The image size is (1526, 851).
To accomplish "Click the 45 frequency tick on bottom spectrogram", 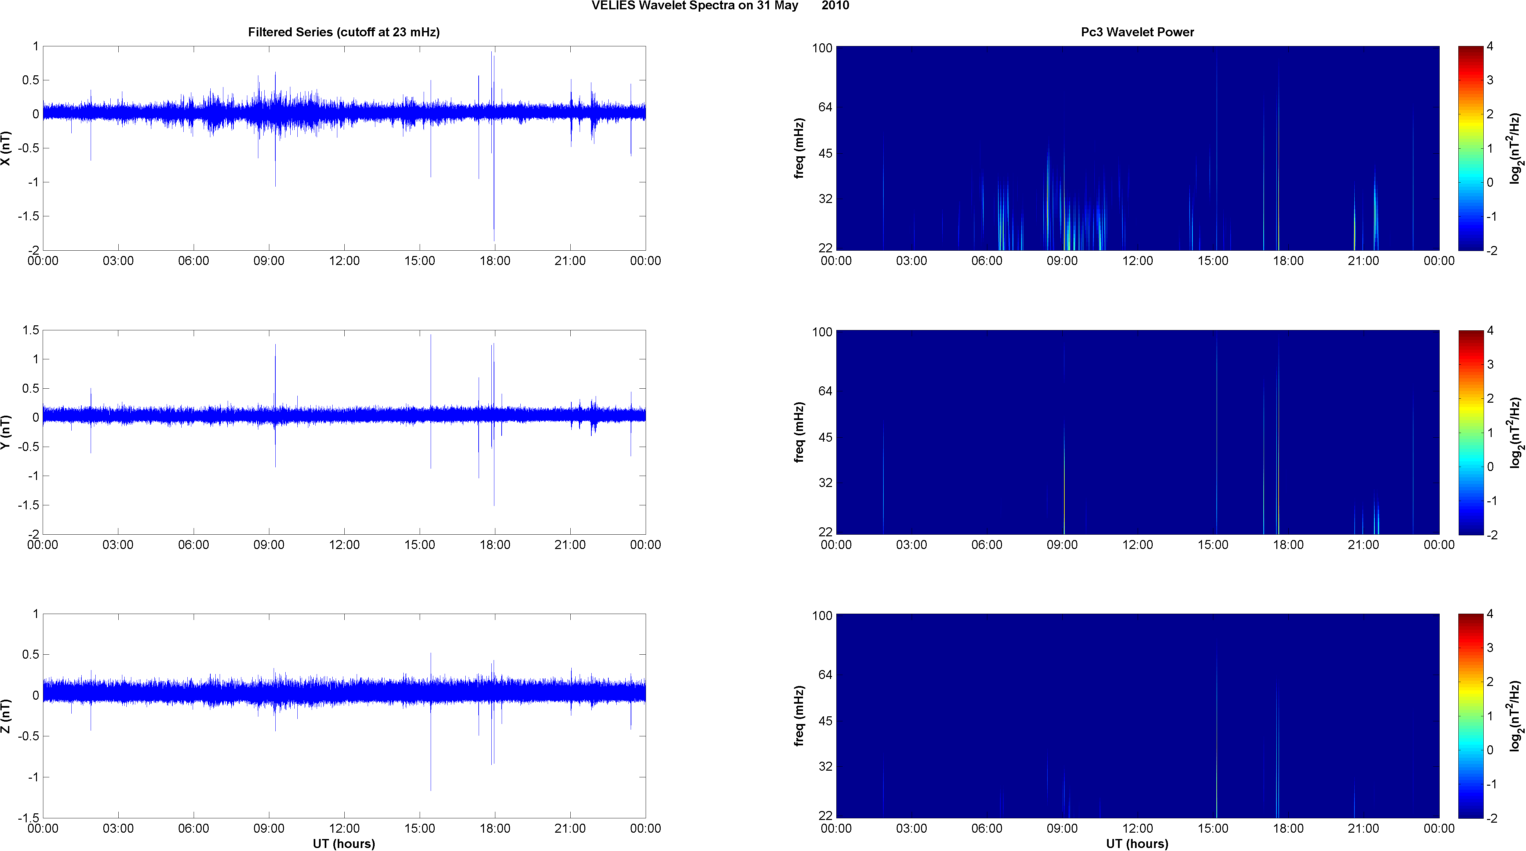I will tap(826, 721).
